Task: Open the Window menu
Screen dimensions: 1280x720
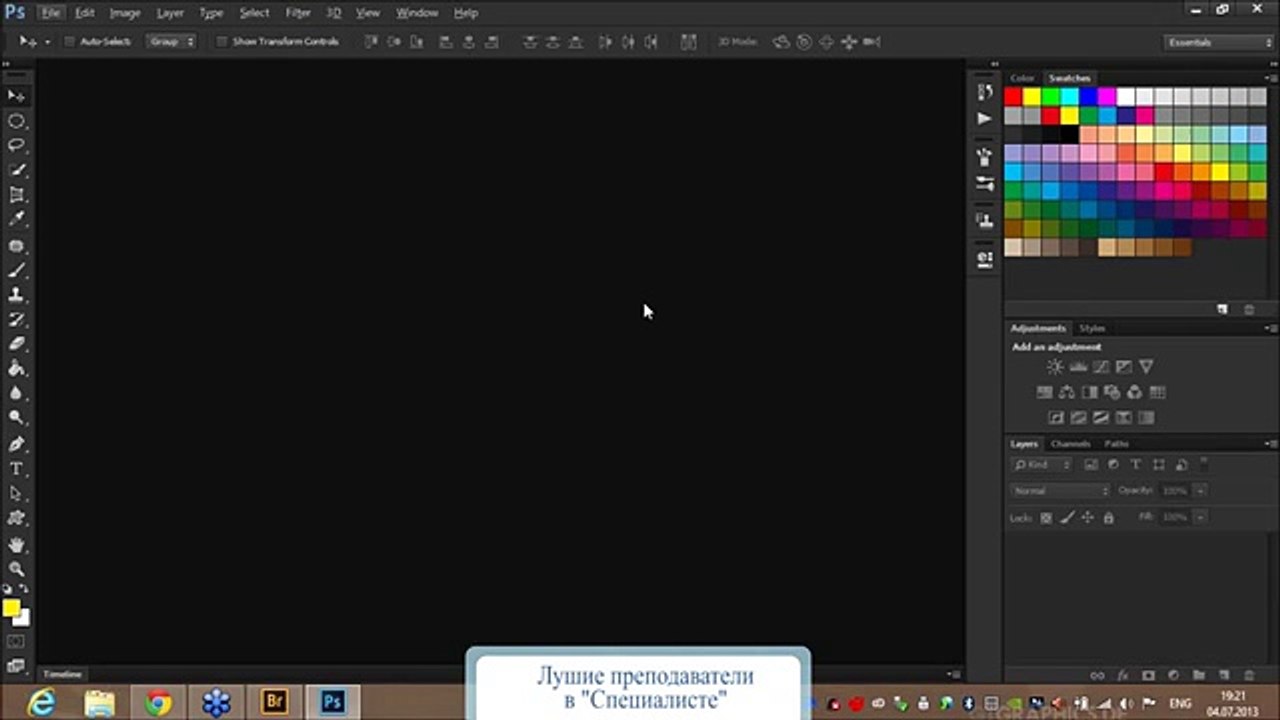Action: click(x=417, y=13)
